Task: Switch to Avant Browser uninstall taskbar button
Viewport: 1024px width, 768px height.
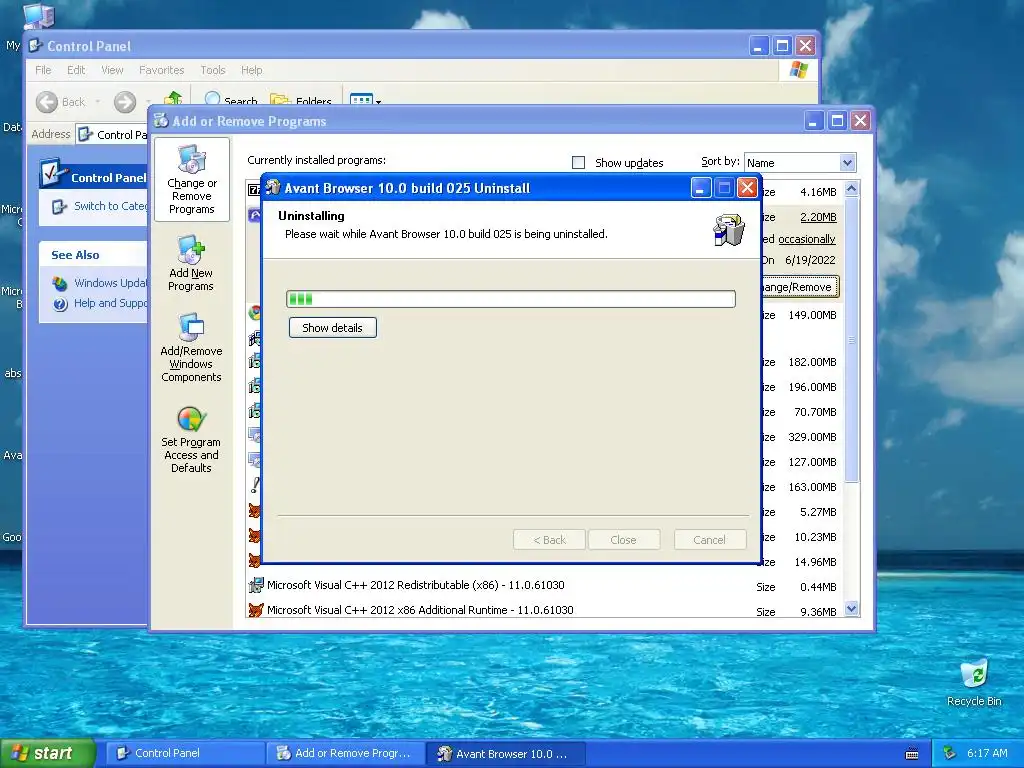Action: [505, 754]
